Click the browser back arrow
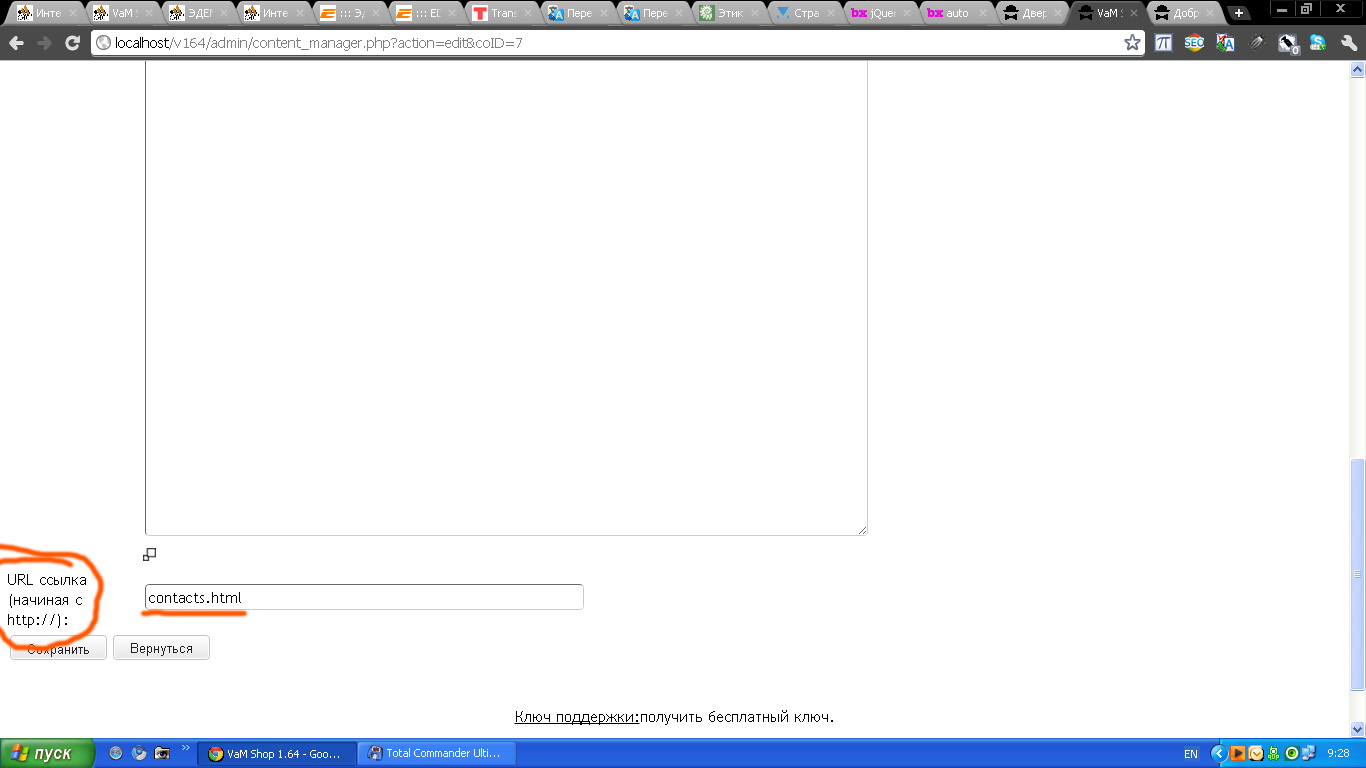The height and width of the screenshot is (768, 1366). [17, 43]
